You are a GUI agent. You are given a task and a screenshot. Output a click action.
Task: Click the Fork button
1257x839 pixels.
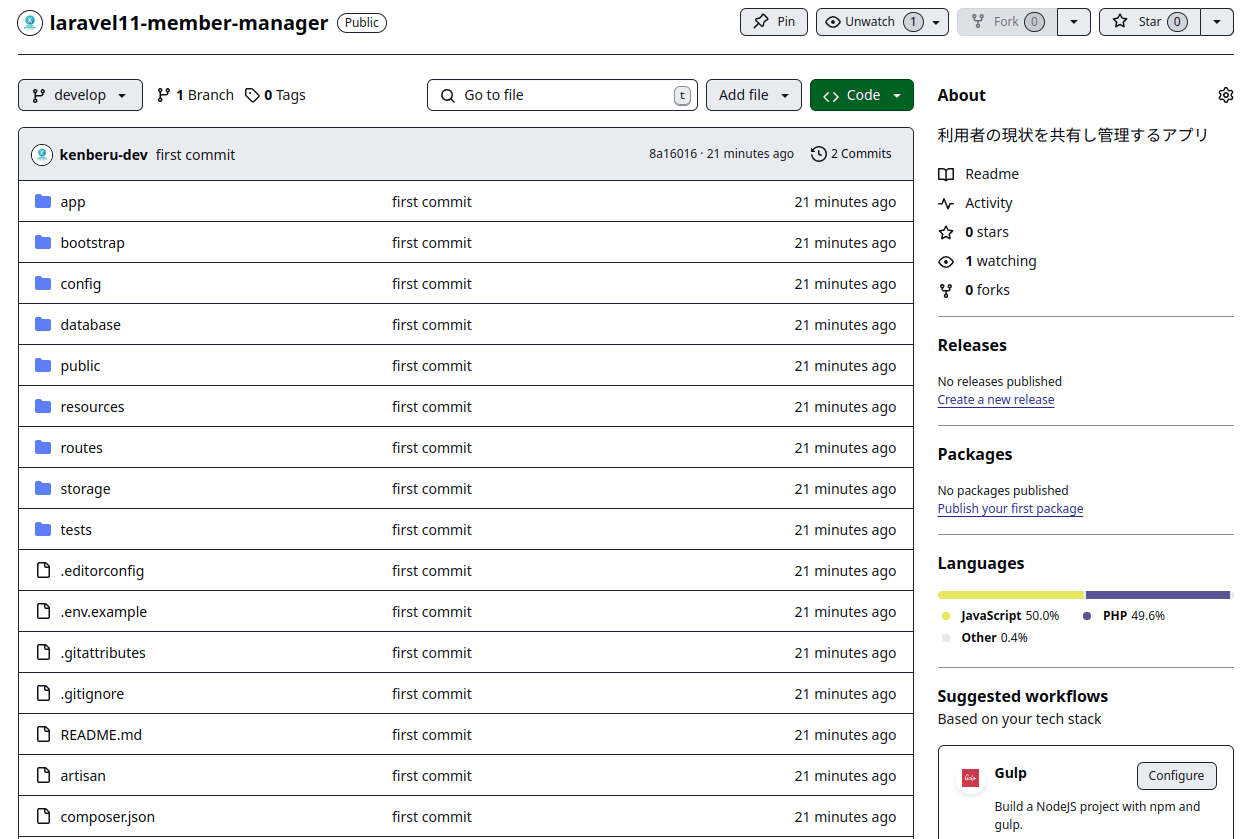click(1007, 22)
